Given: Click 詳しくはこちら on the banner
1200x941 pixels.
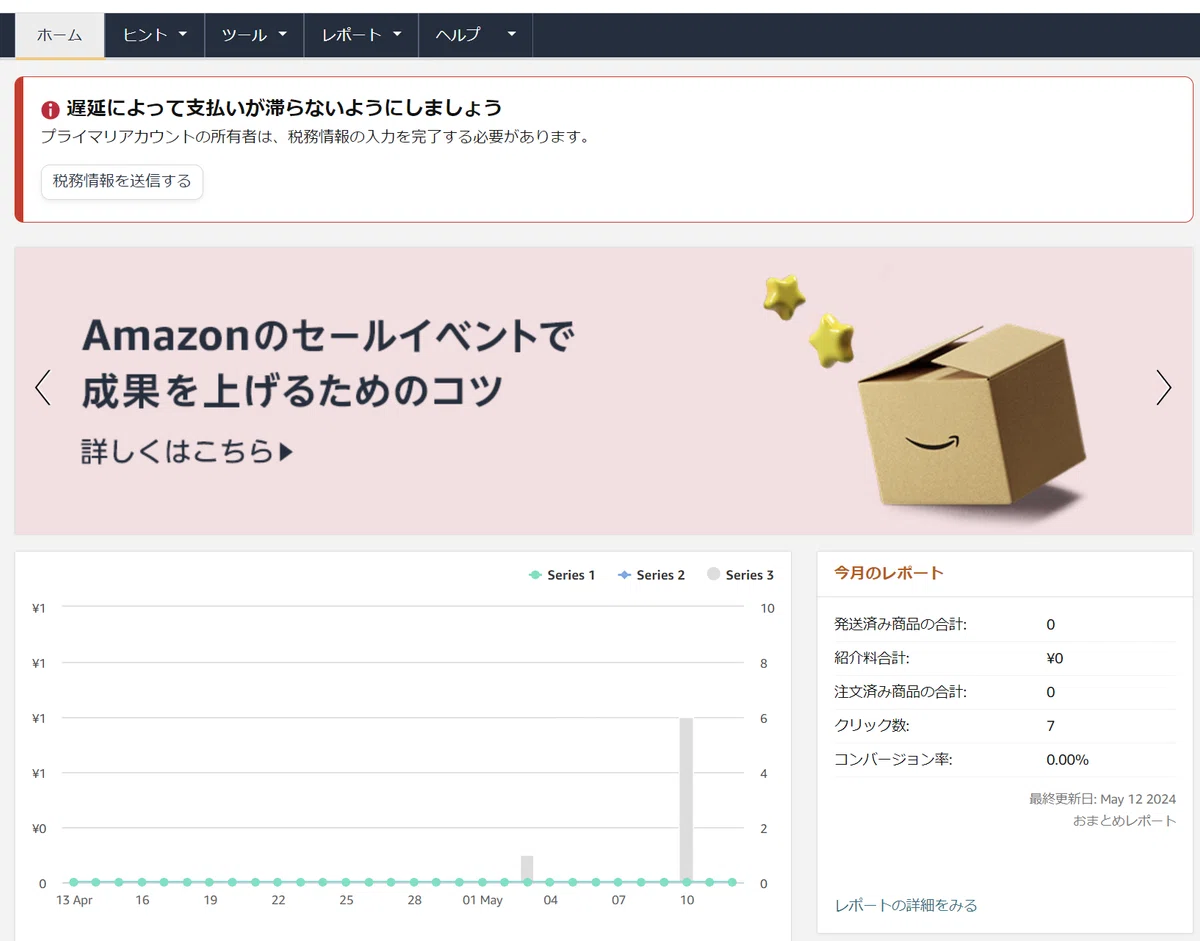Looking at the screenshot, I should coord(187,452).
